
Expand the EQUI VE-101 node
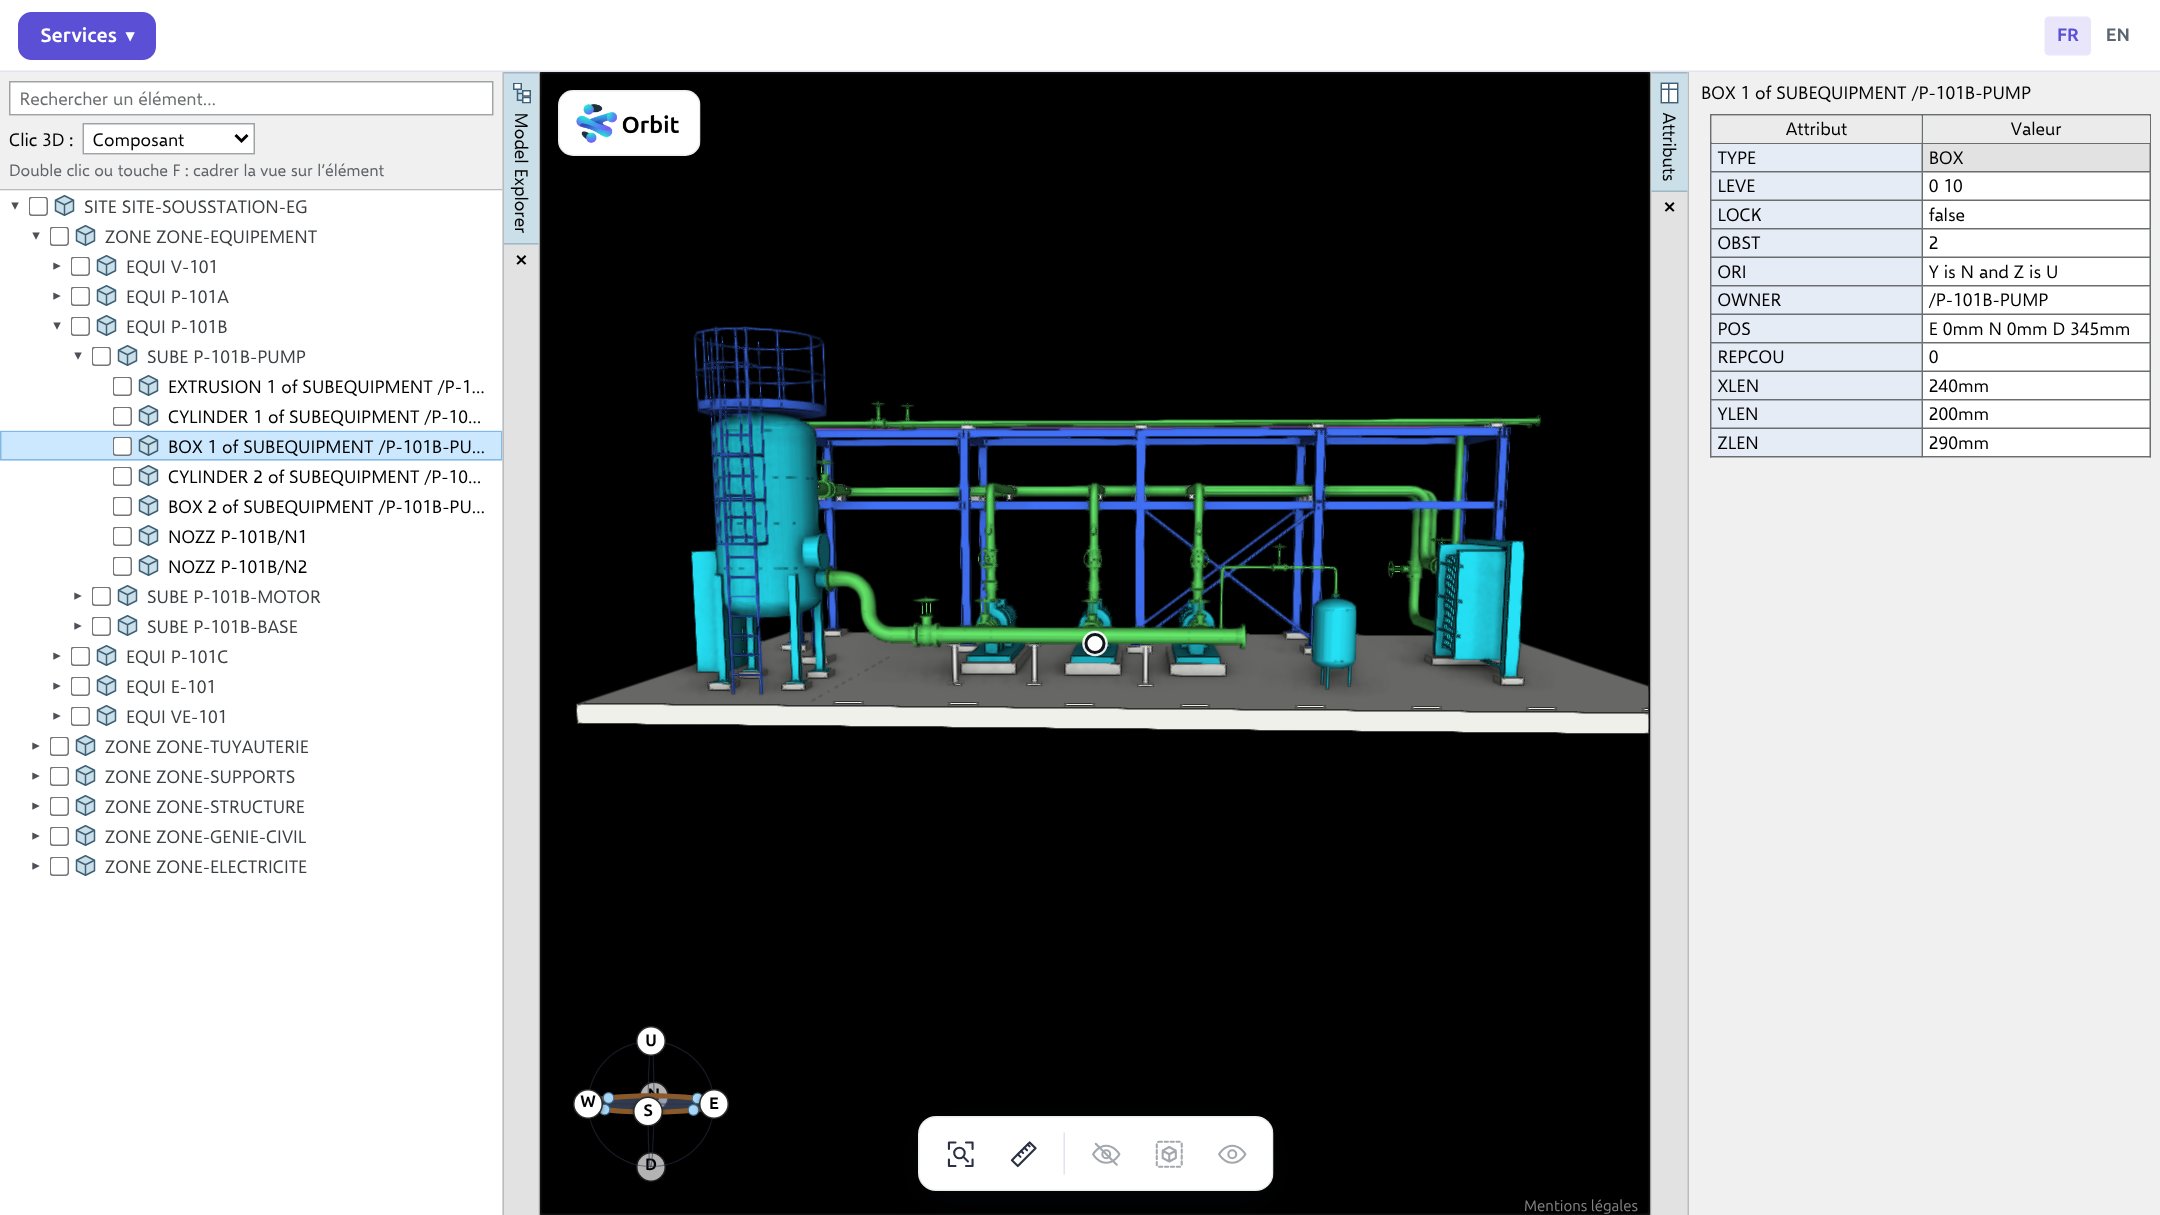(57, 716)
